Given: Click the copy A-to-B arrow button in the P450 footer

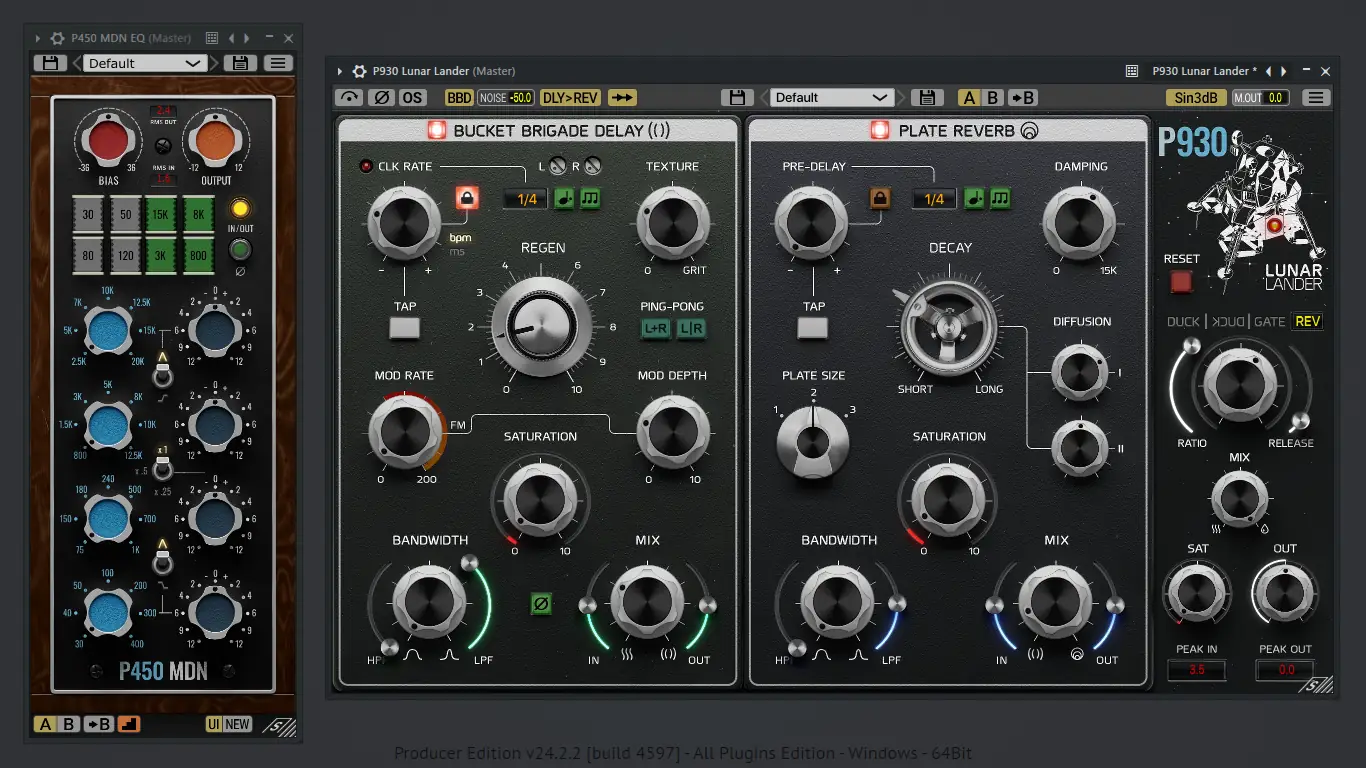Looking at the screenshot, I should click(98, 724).
